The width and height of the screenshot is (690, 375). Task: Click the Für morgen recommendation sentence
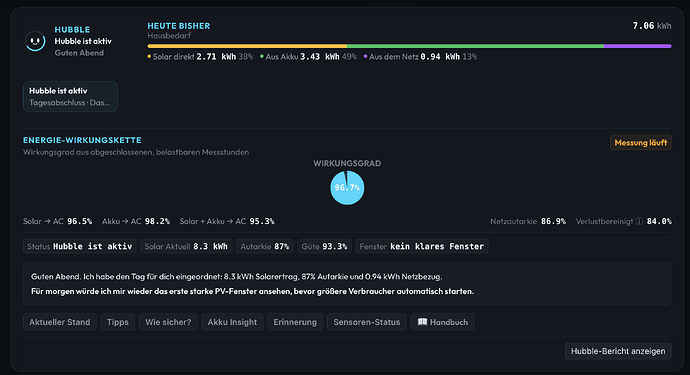(252, 291)
